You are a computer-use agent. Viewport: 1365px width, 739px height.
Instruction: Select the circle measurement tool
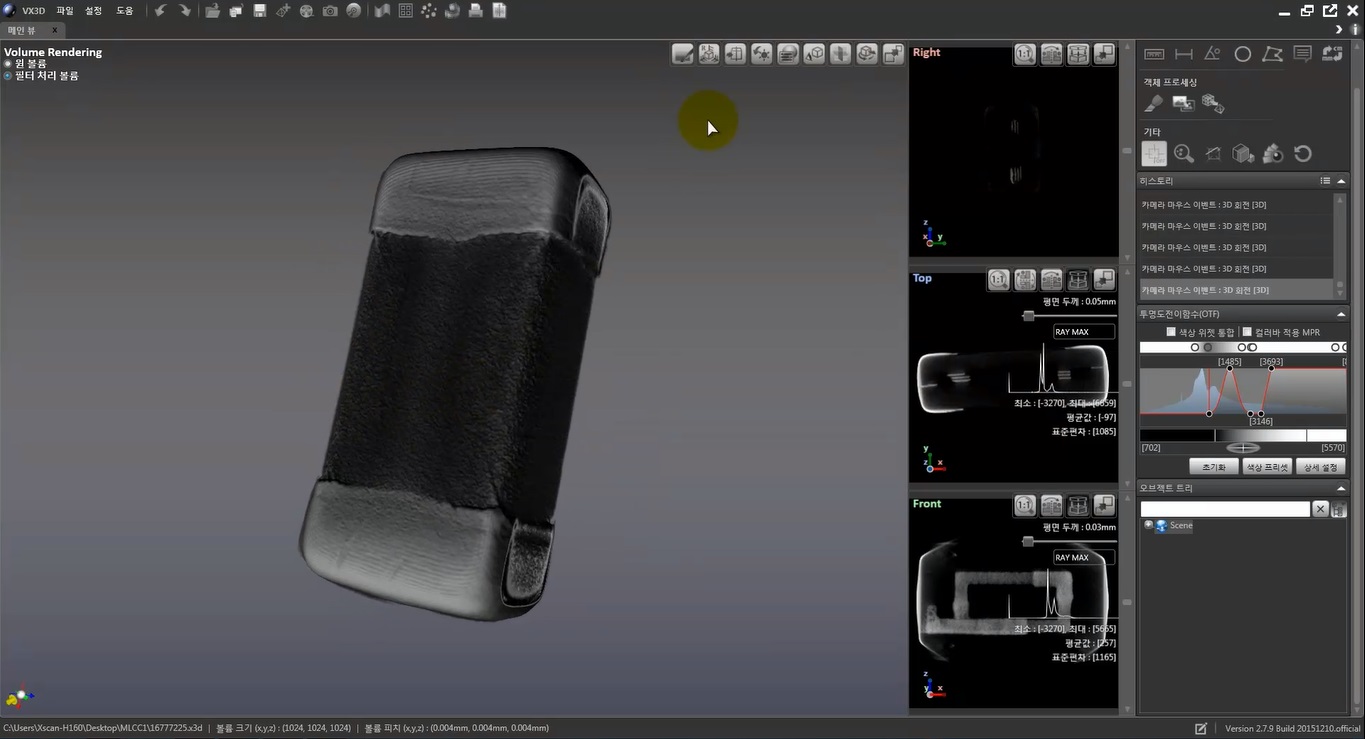[1242, 54]
